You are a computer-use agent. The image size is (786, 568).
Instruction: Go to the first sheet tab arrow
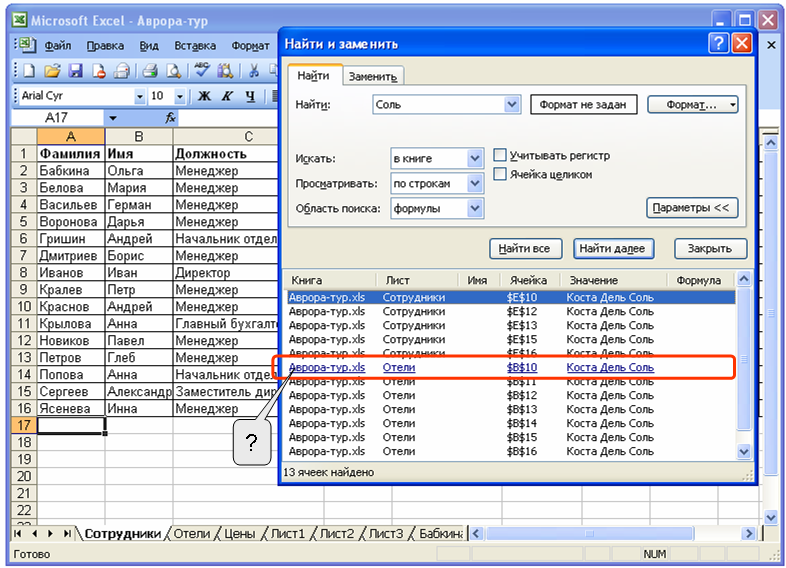18,533
